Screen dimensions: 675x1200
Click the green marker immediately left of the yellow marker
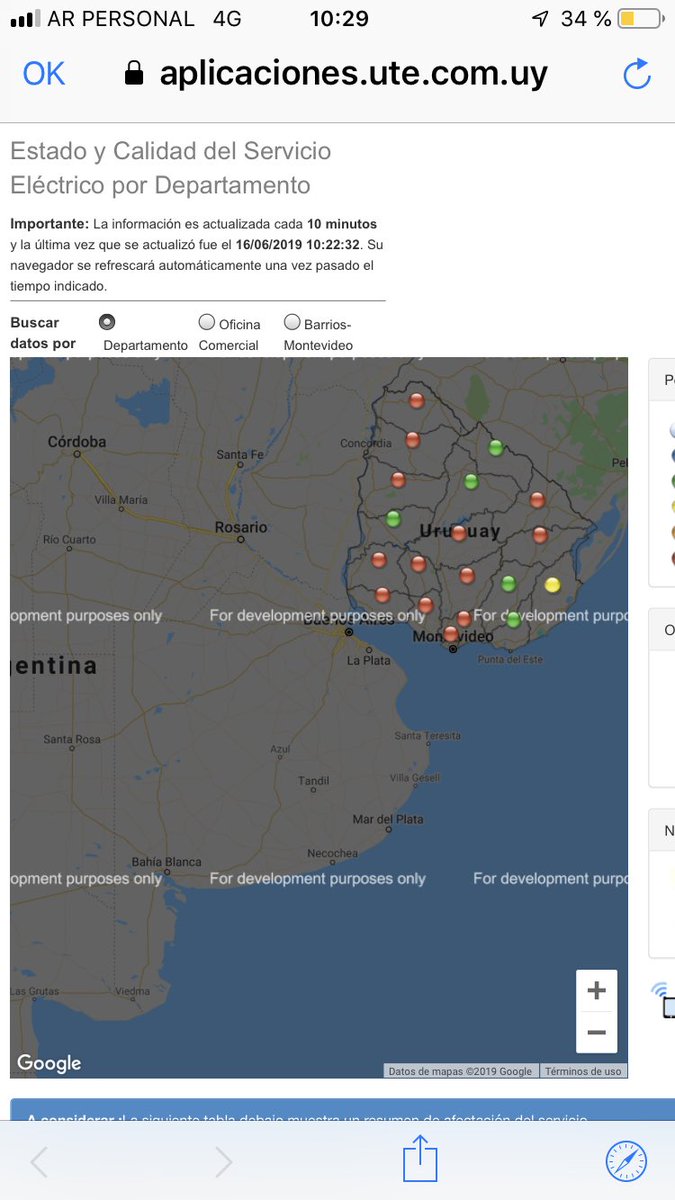(508, 583)
